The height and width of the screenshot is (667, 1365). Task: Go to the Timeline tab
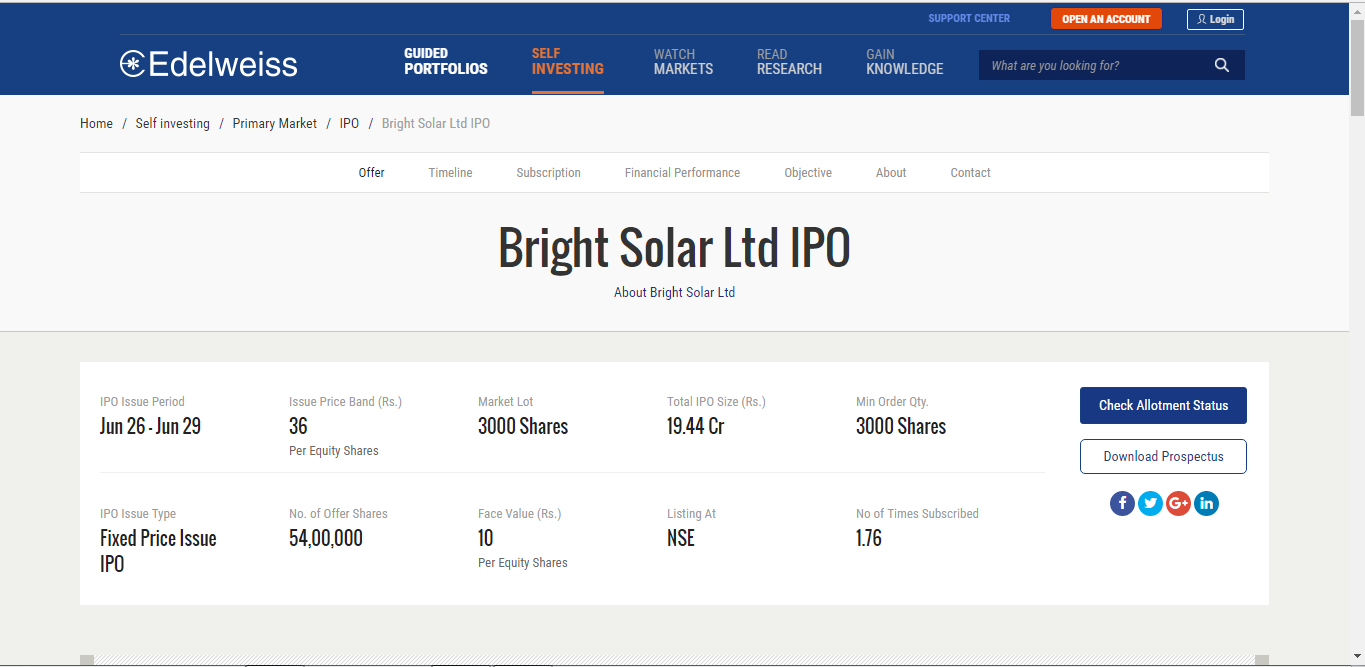[450, 173]
